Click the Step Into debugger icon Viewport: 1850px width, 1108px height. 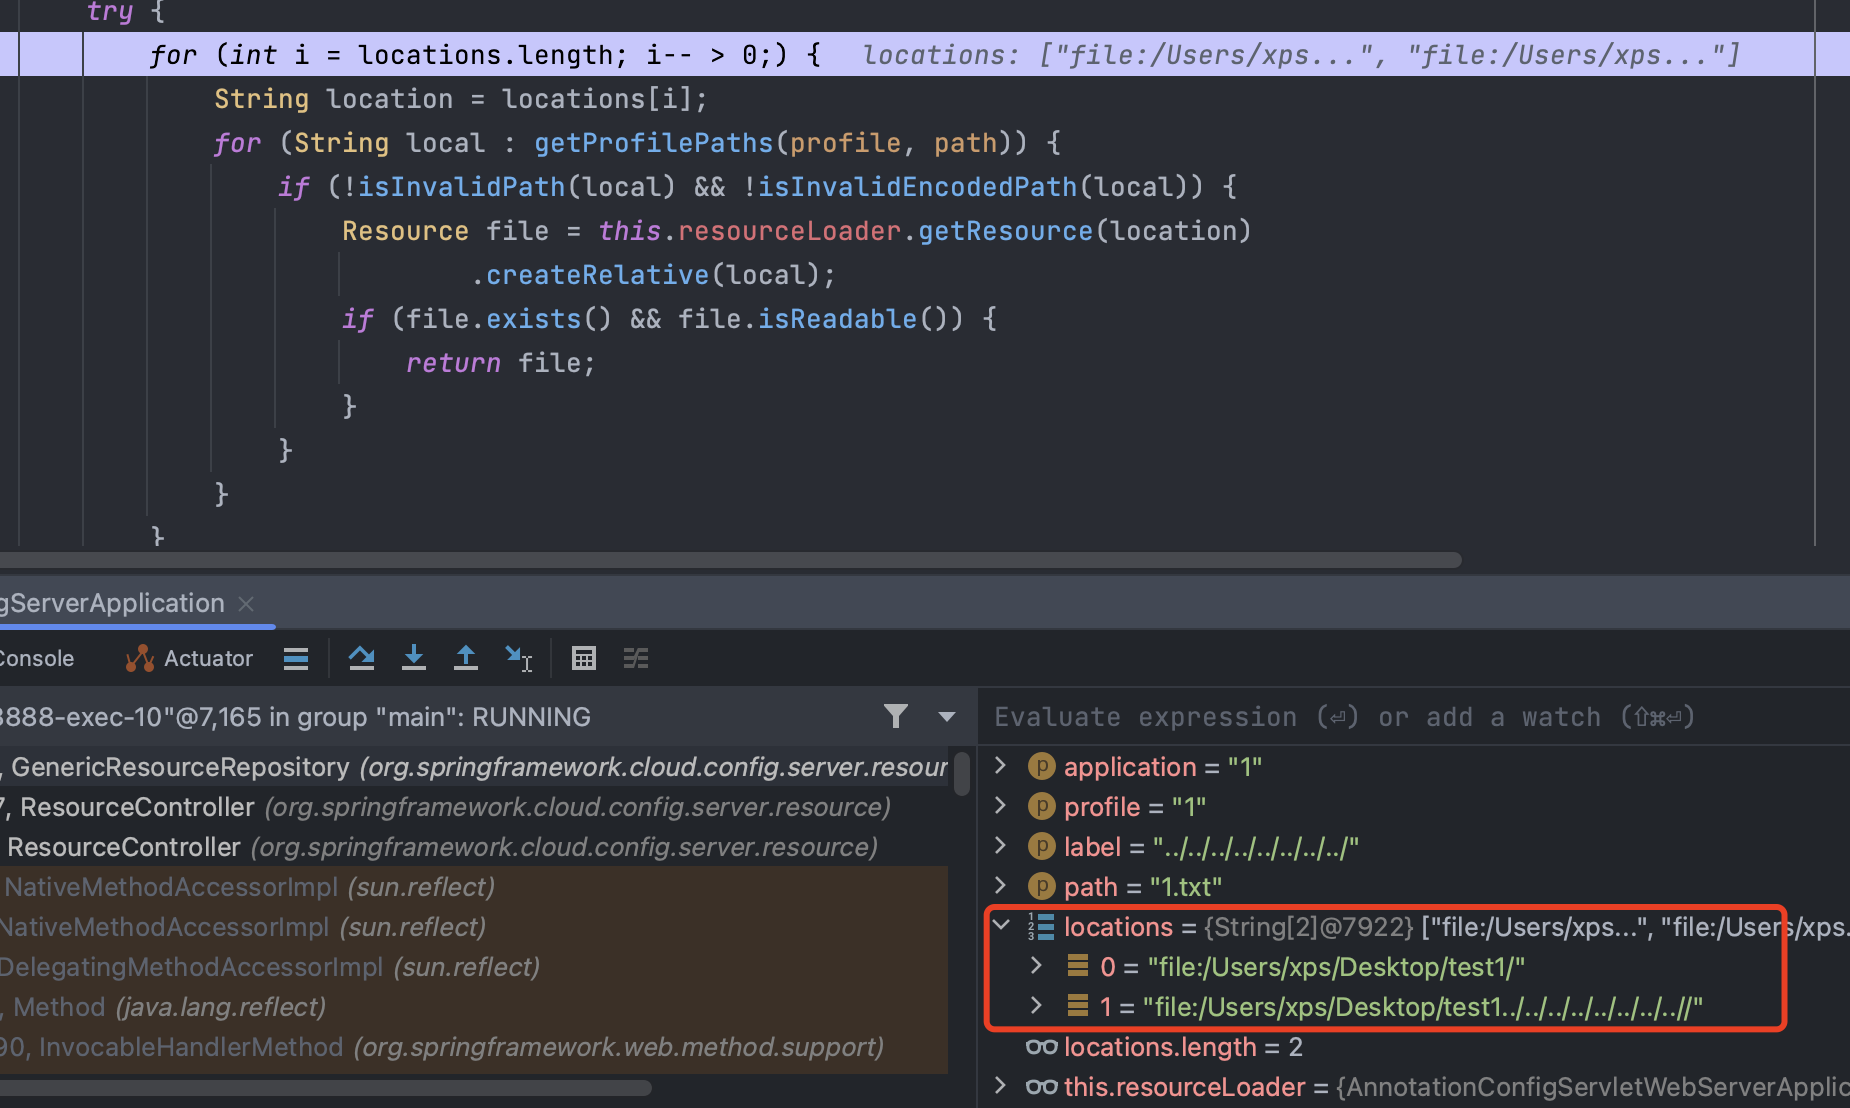click(413, 658)
